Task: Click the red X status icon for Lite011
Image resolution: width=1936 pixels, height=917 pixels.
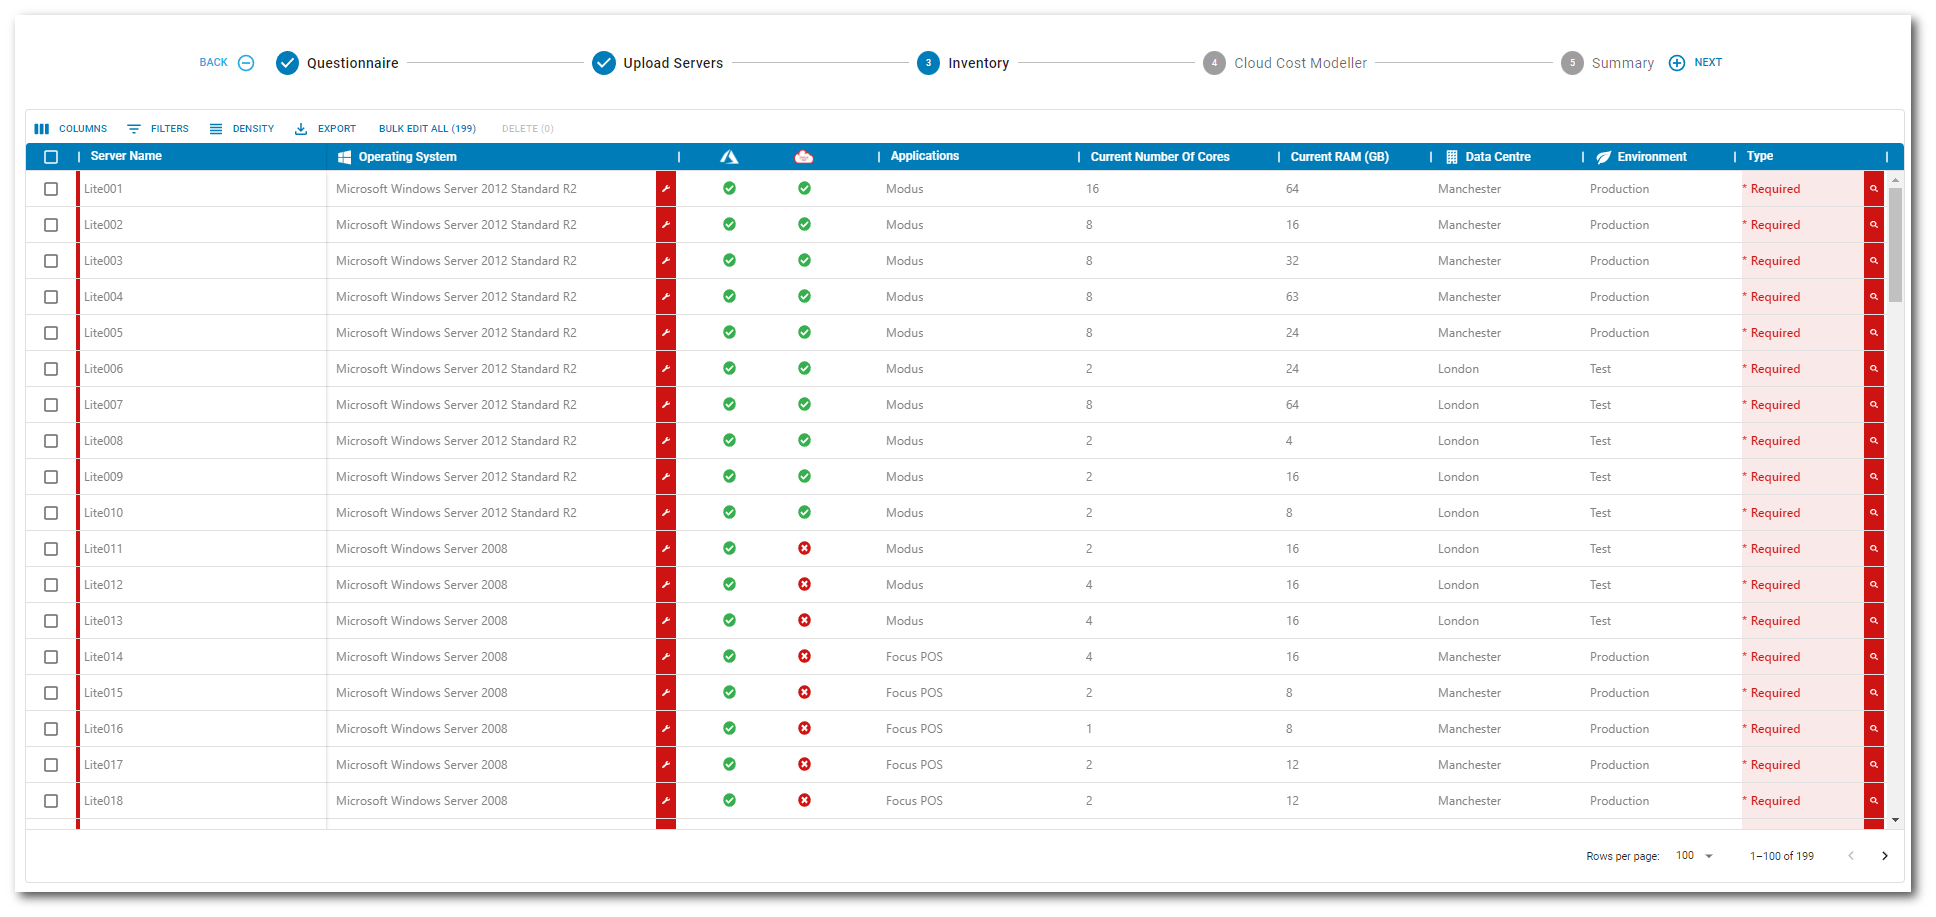Action: tap(804, 549)
